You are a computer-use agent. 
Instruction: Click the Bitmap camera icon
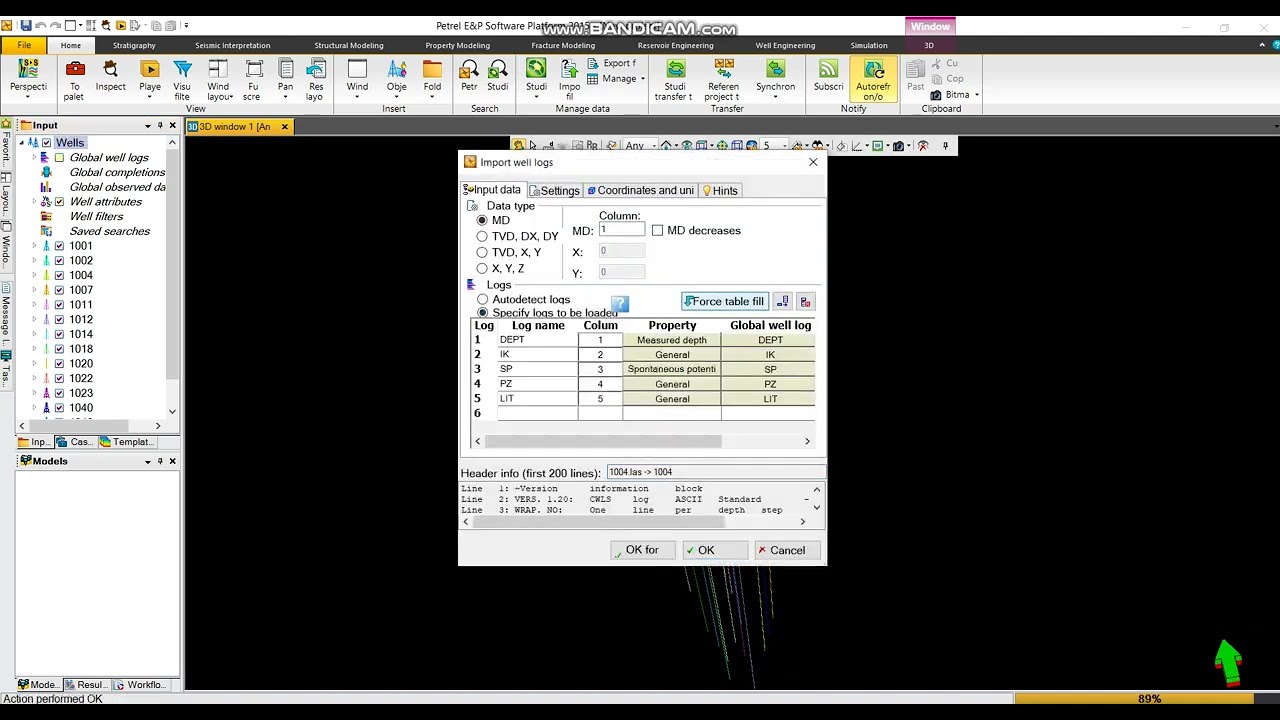[x=936, y=95]
